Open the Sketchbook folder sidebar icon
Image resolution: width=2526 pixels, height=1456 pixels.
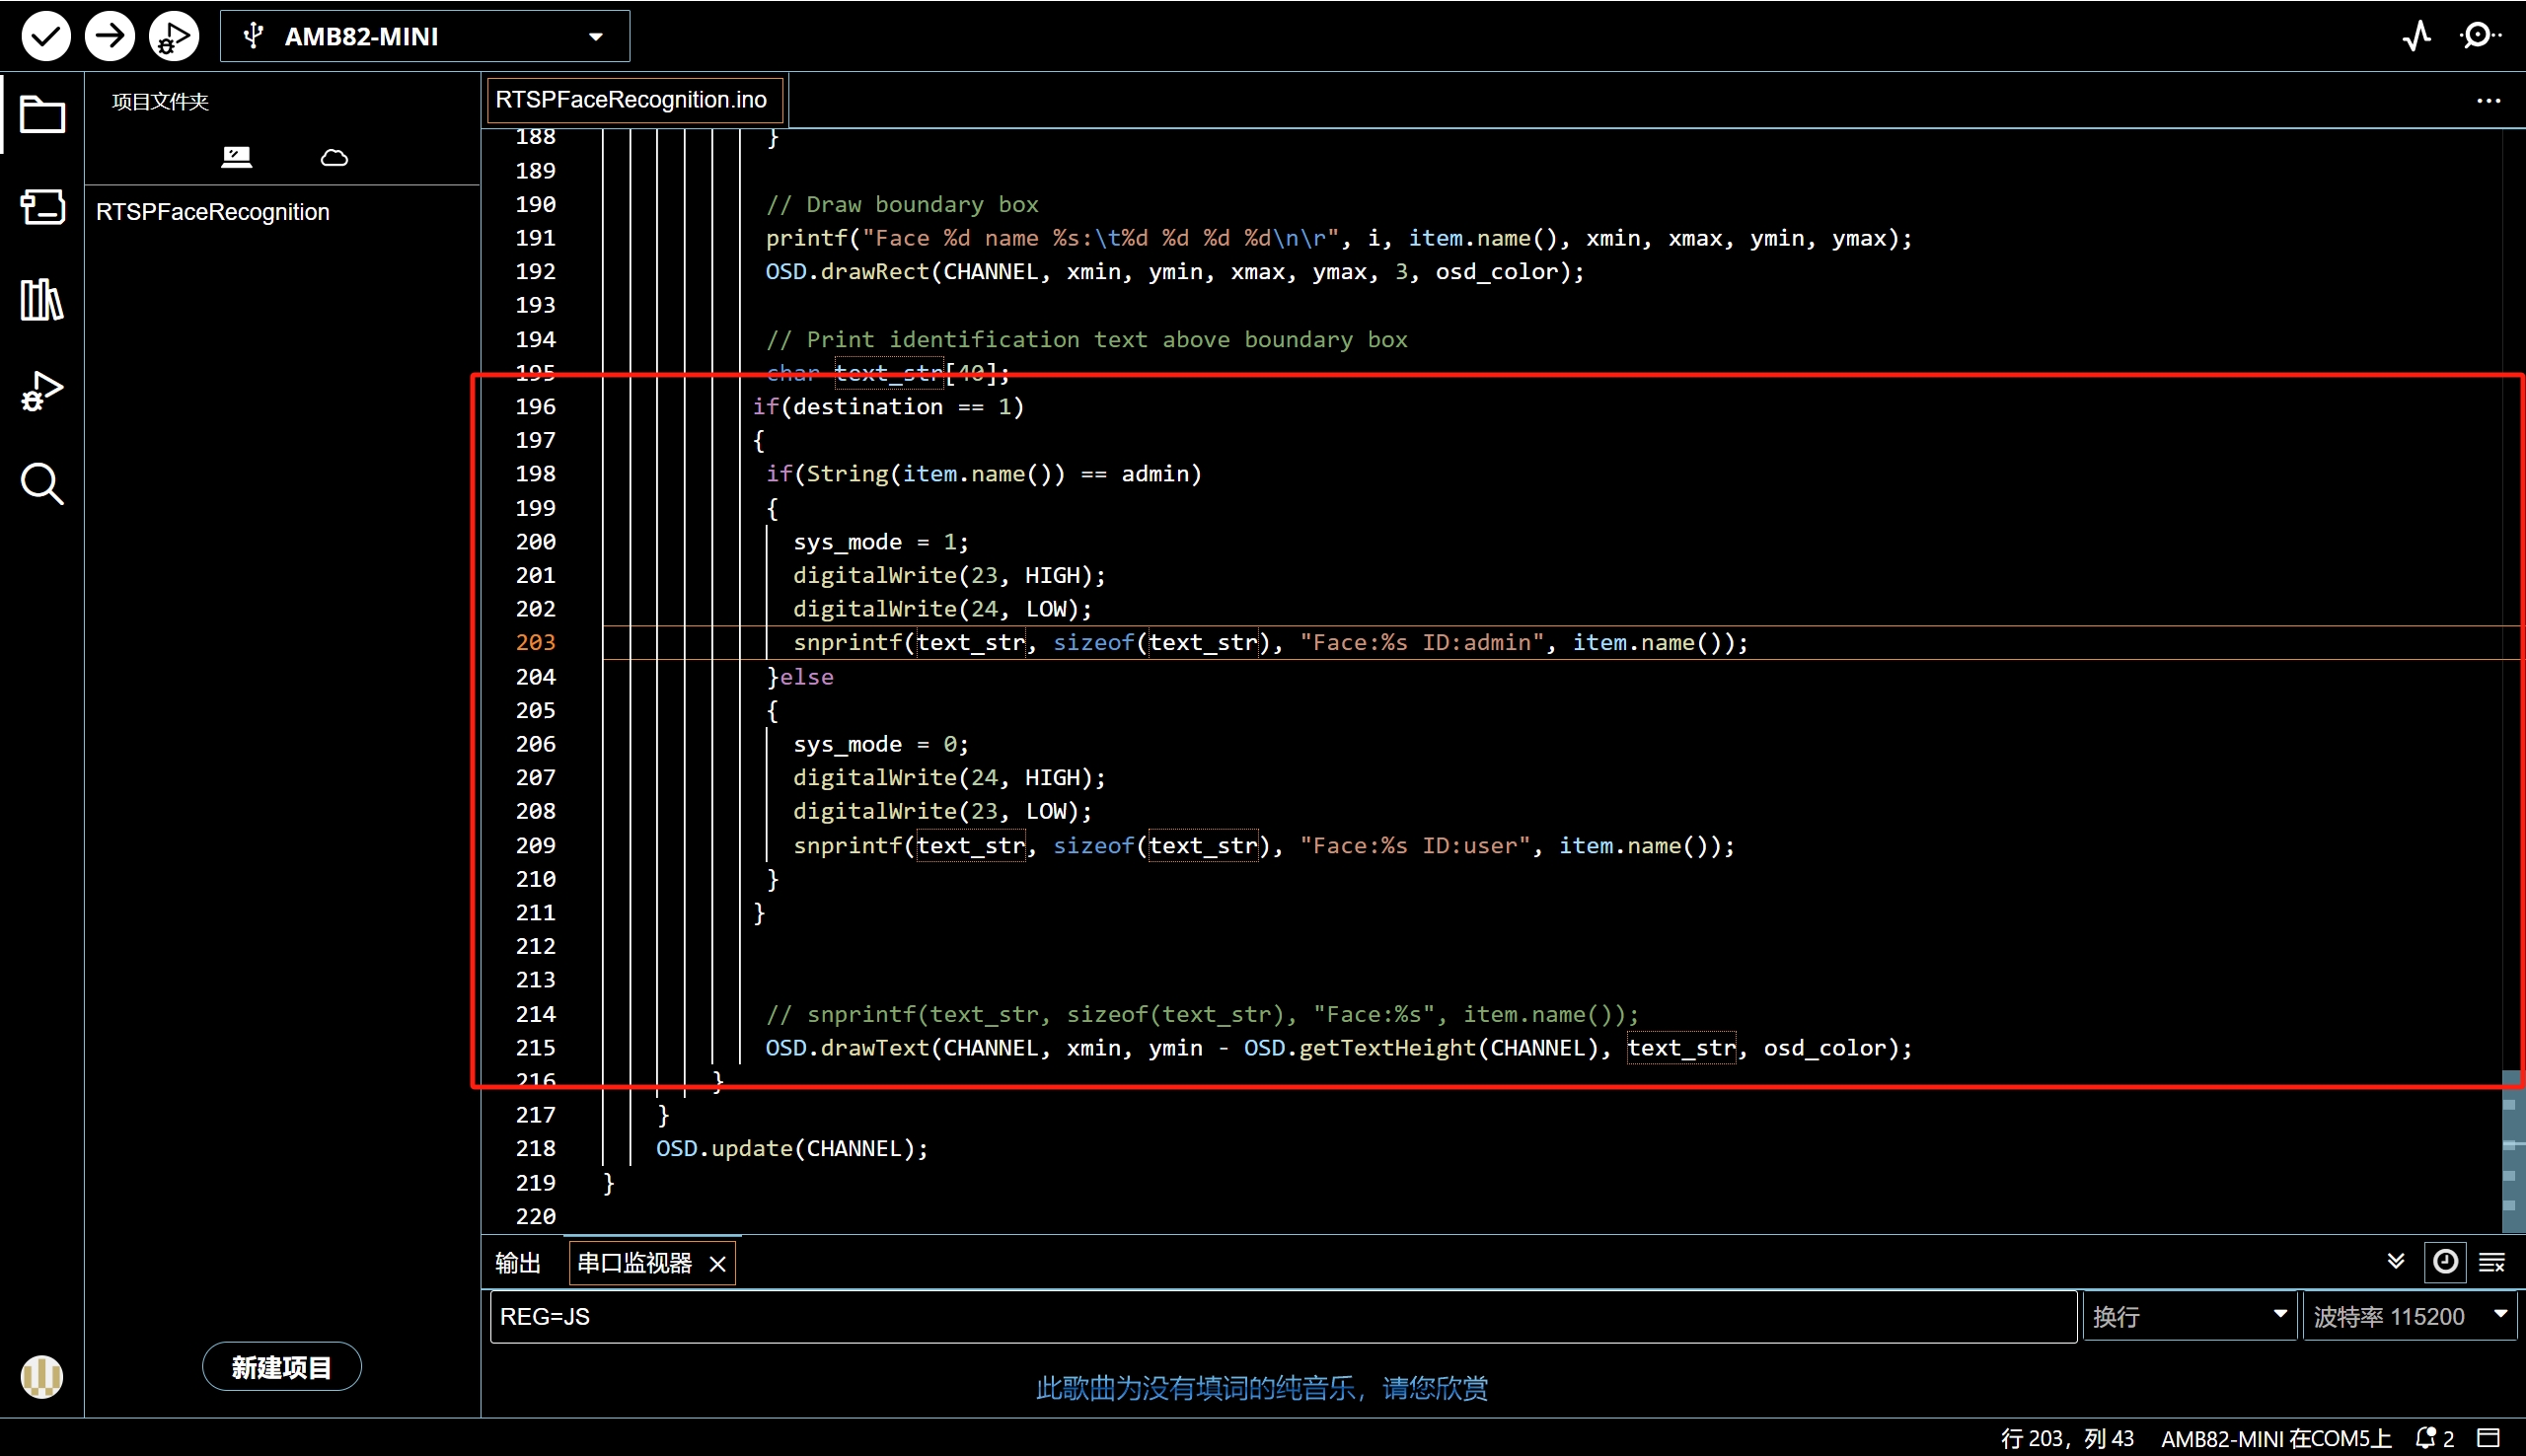pyautogui.click(x=42, y=114)
